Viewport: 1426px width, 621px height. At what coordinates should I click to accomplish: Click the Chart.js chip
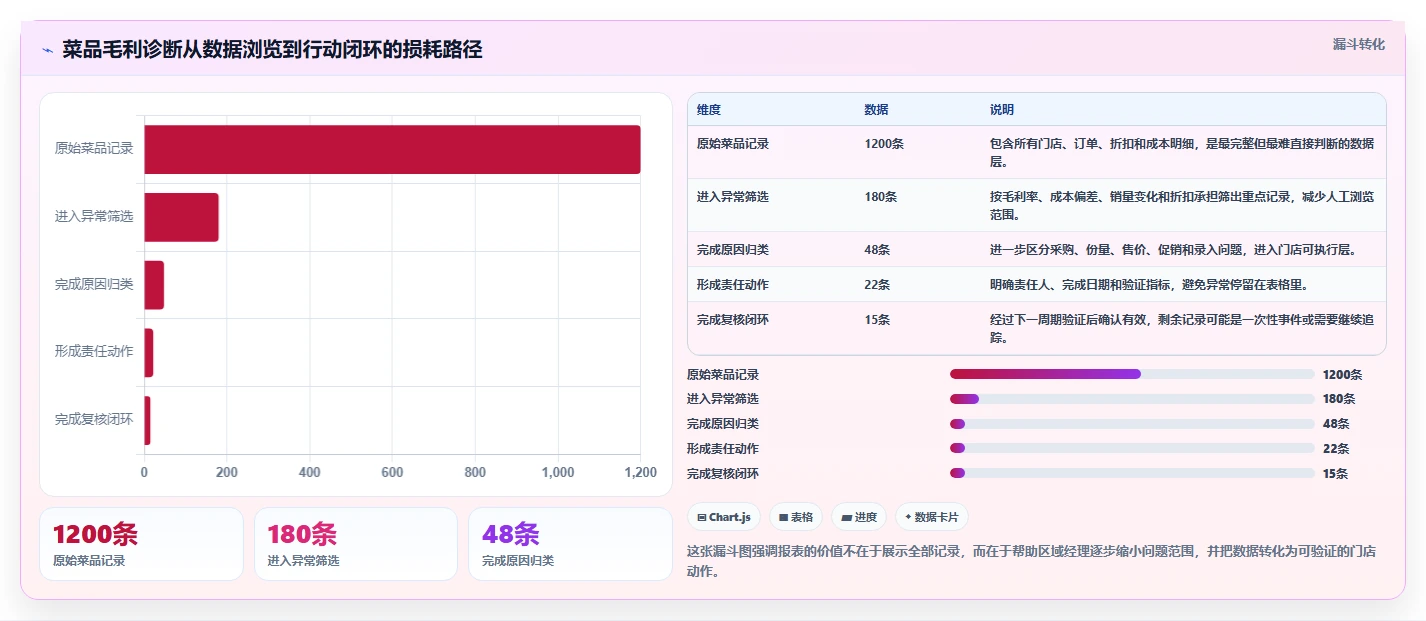coord(724,517)
